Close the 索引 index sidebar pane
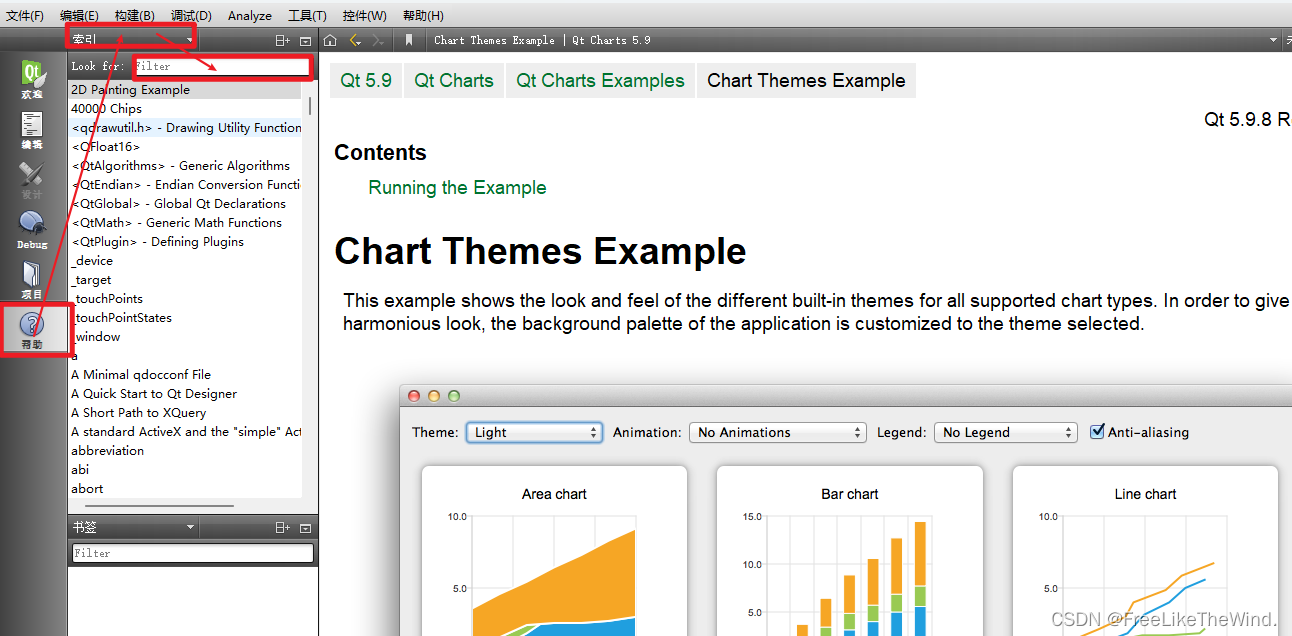The width and height of the screenshot is (1292, 636). (306, 40)
